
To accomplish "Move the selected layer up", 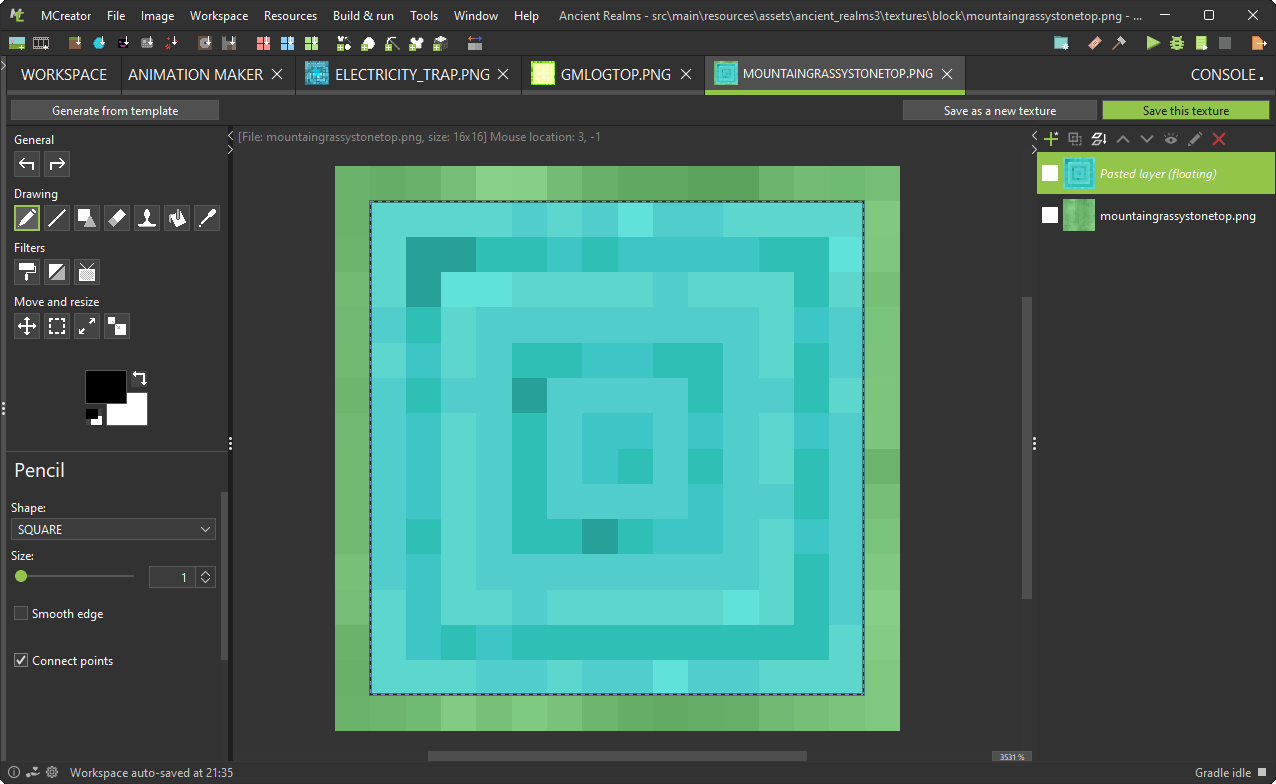I will click(x=1122, y=139).
